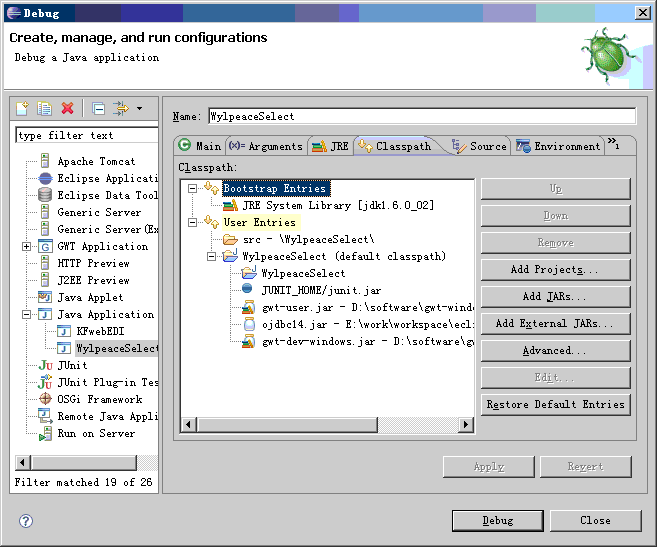The width and height of the screenshot is (657, 547).
Task: Show hidden tabs via overflow chevron
Action: (613, 143)
